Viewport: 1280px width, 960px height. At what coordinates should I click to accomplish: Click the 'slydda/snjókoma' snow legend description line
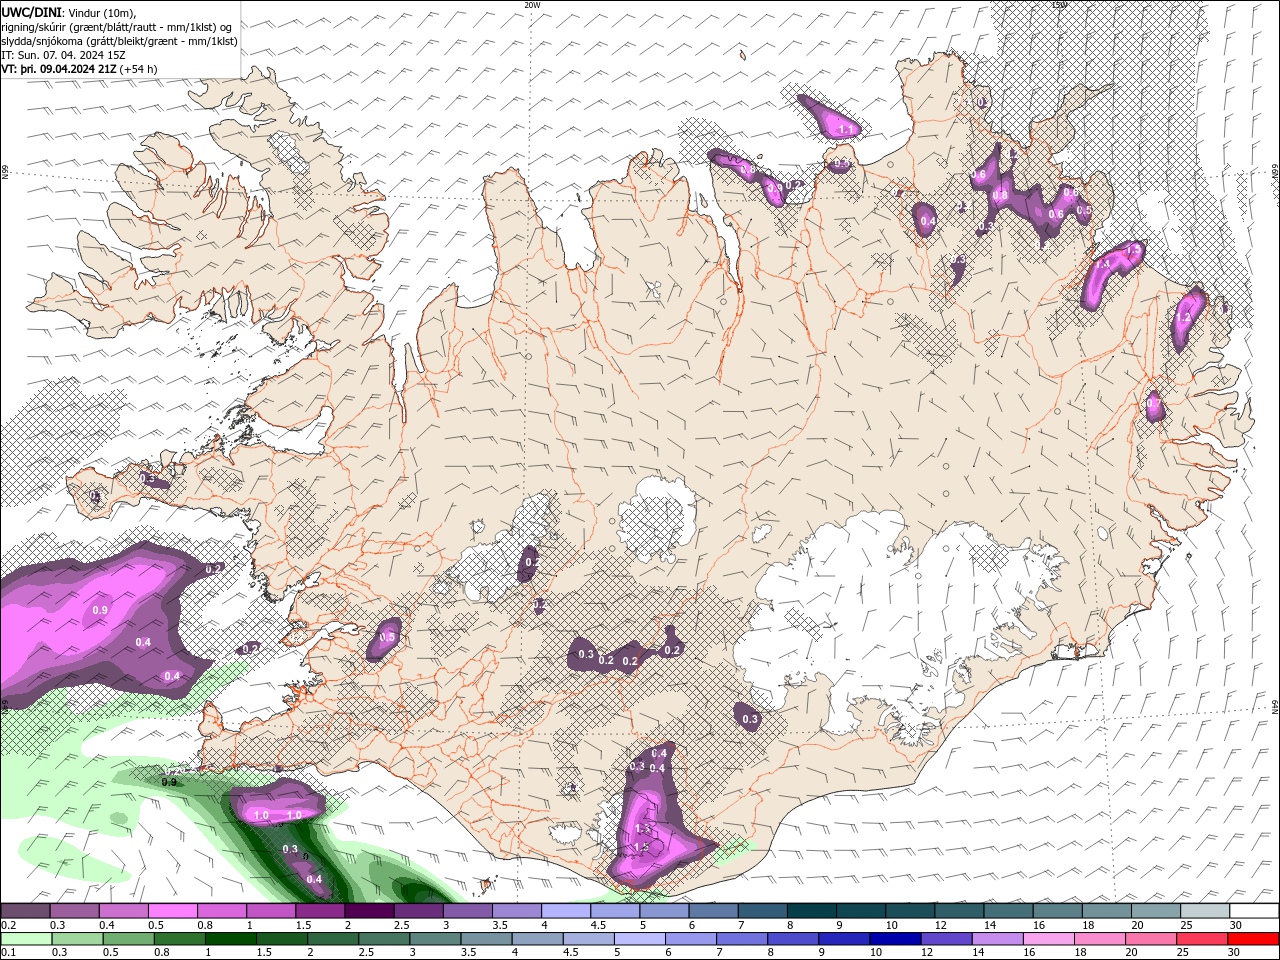coord(119,41)
